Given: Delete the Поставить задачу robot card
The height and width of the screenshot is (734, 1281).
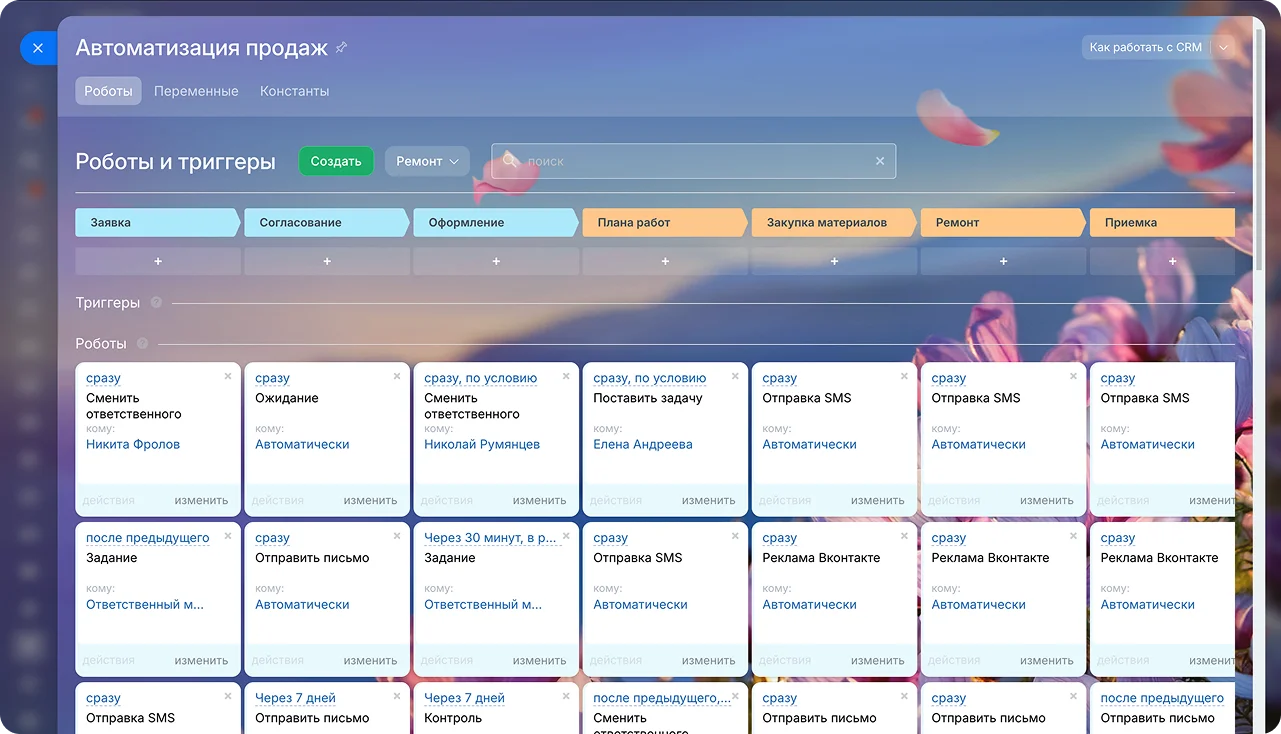Looking at the screenshot, I should [735, 377].
